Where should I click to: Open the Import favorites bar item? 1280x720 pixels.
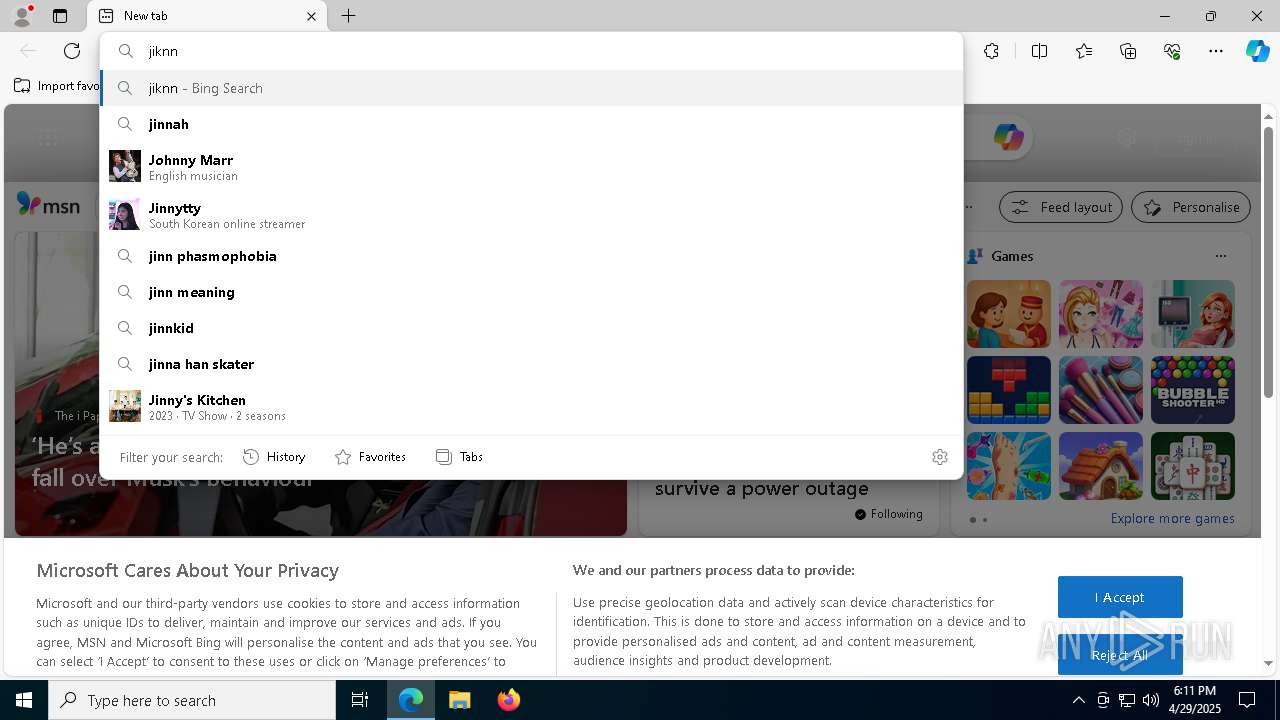(57, 86)
